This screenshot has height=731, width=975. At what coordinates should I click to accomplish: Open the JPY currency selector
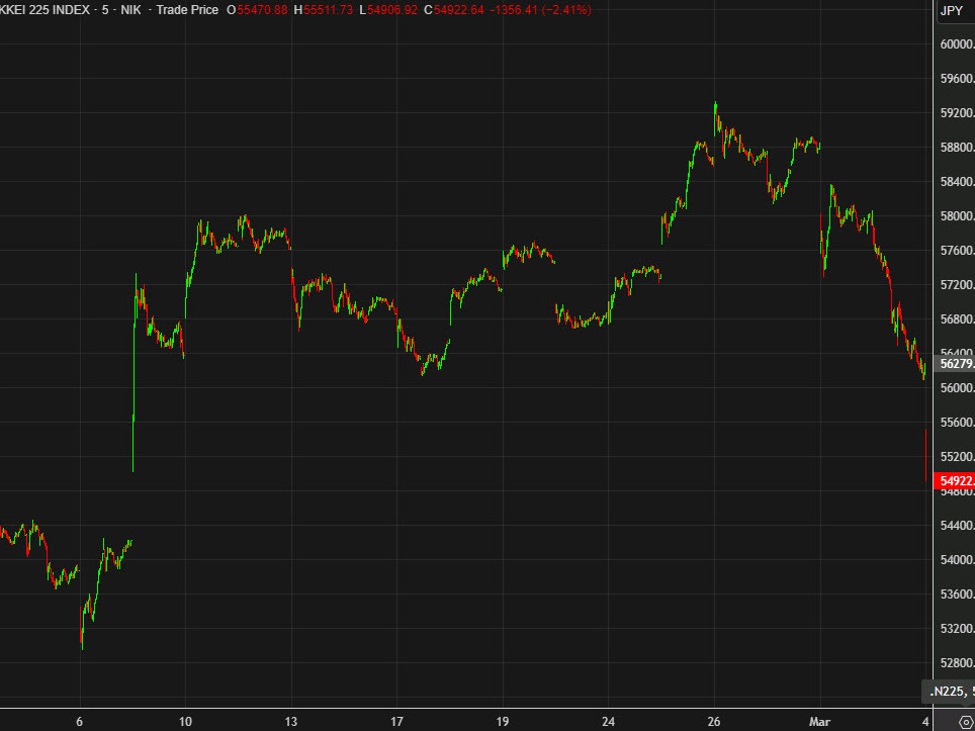click(951, 10)
